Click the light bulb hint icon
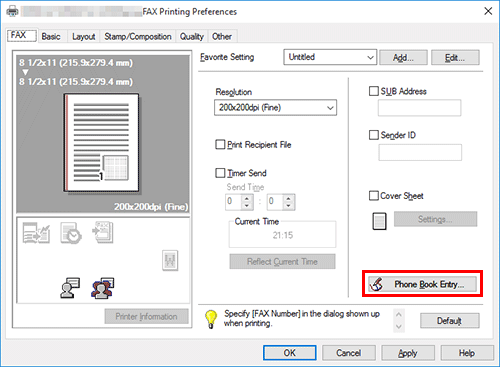The height and width of the screenshot is (367, 500). click(211, 319)
